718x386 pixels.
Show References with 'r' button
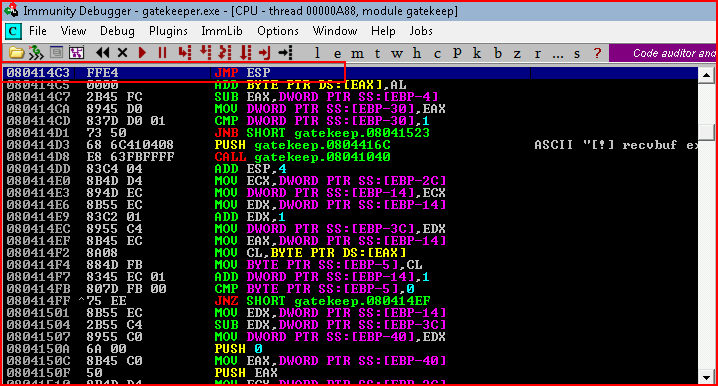click(x=538, y=54)
